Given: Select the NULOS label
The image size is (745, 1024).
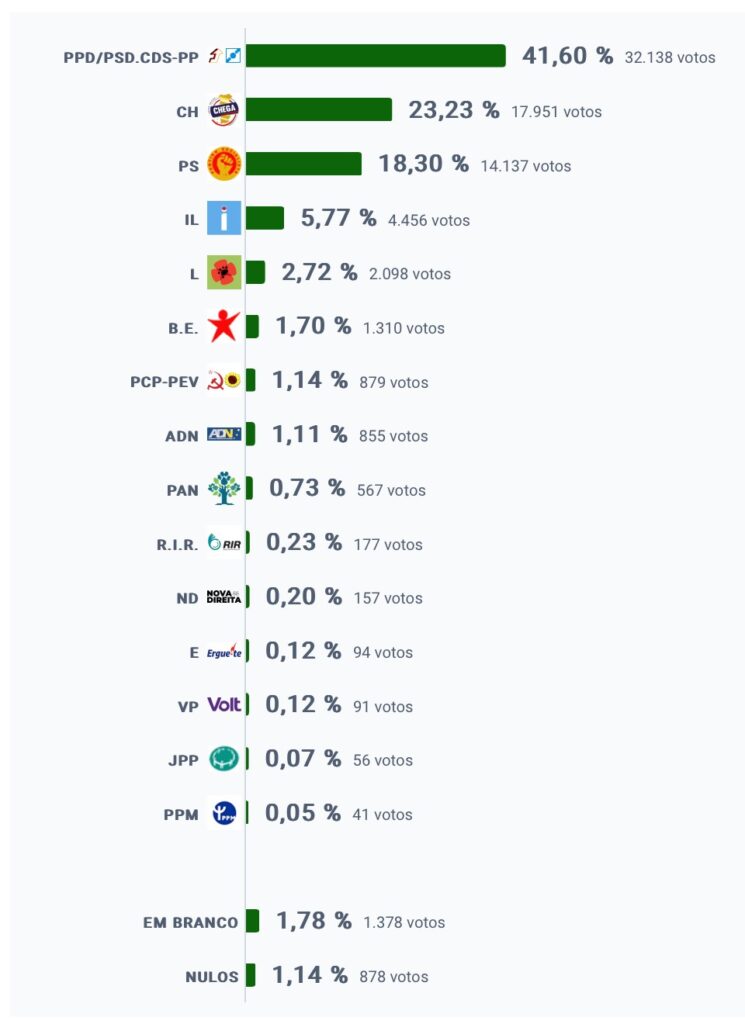Looking at the screenshot, I should pos(212,976).
